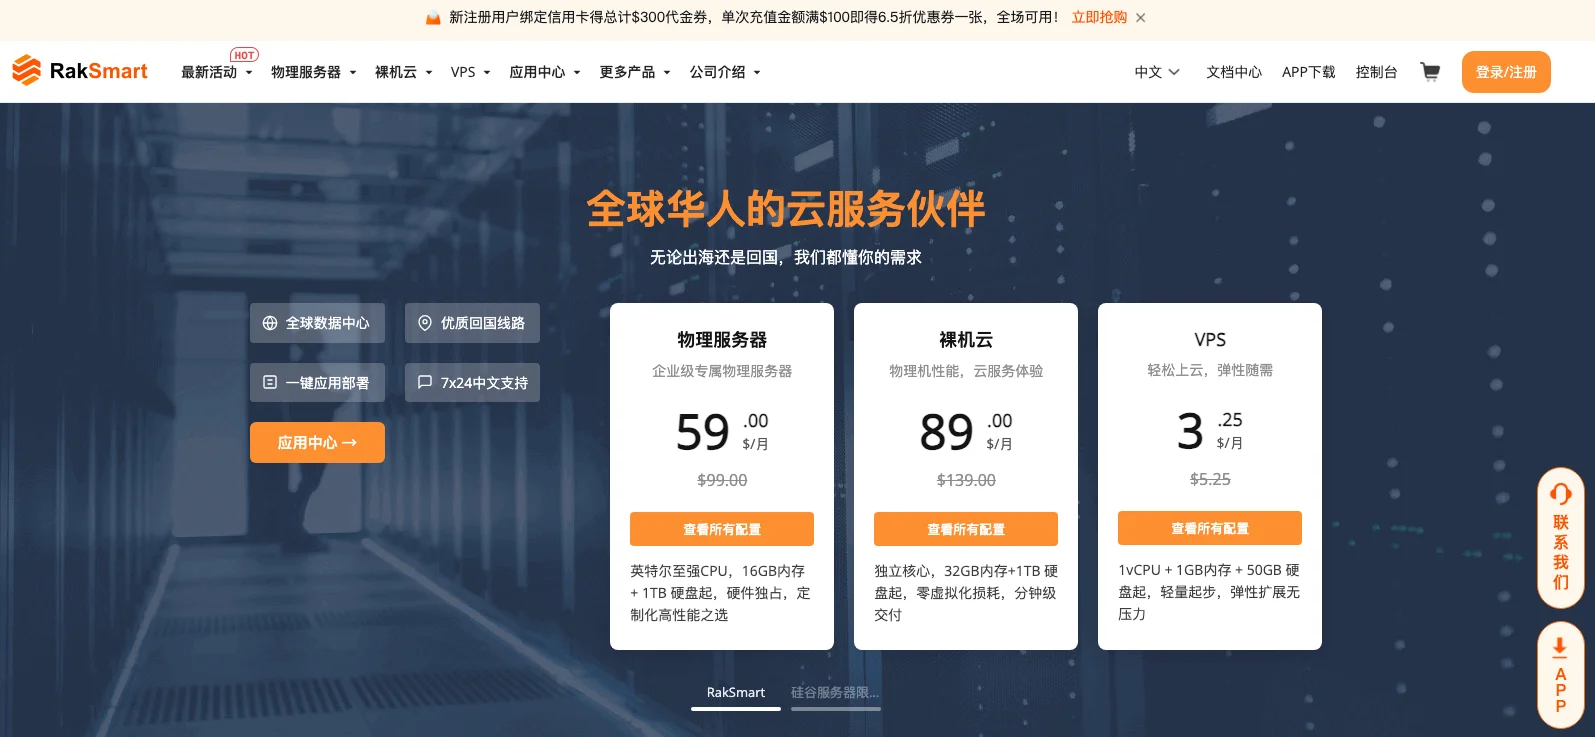1595x737 pixels.
Task: Click the 轻松上云，弹性随需 subtitle
Action: tap(1210, 370)
